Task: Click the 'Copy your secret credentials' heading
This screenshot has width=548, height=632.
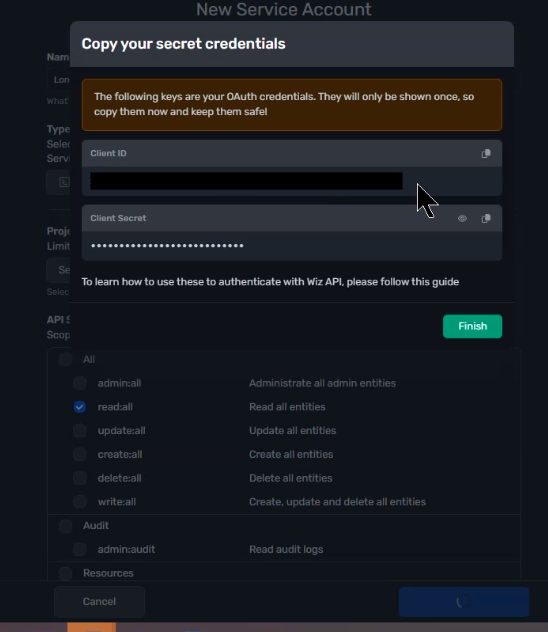Action: (183, 44)
